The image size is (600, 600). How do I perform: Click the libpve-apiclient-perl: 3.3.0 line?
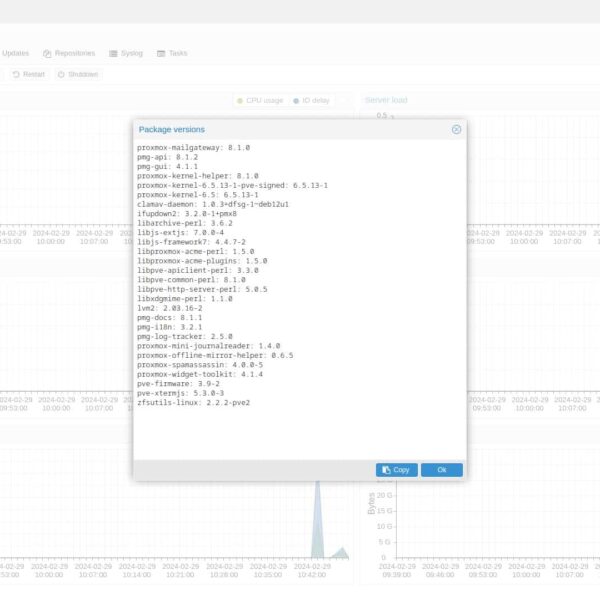click(197, 271)
